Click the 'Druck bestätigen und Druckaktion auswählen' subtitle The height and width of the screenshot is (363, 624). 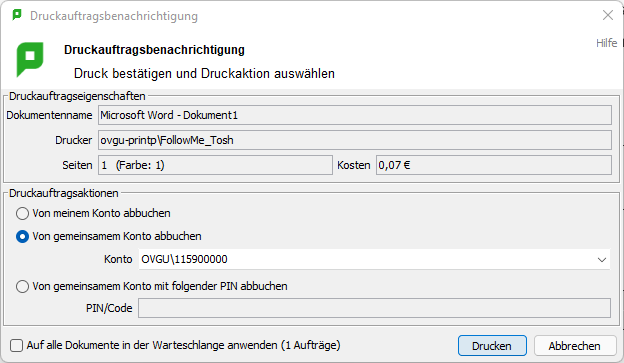204,74
